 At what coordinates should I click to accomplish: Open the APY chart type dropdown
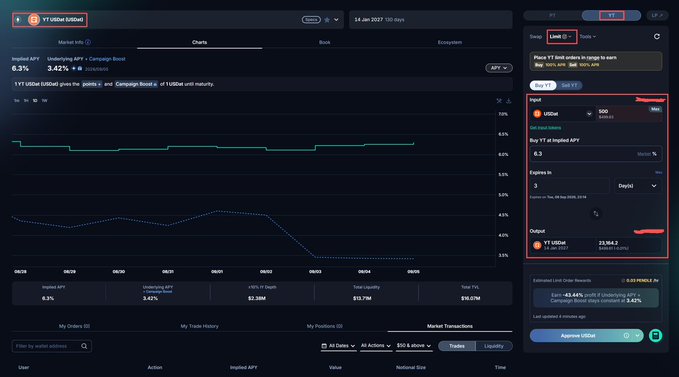[498, 68]
